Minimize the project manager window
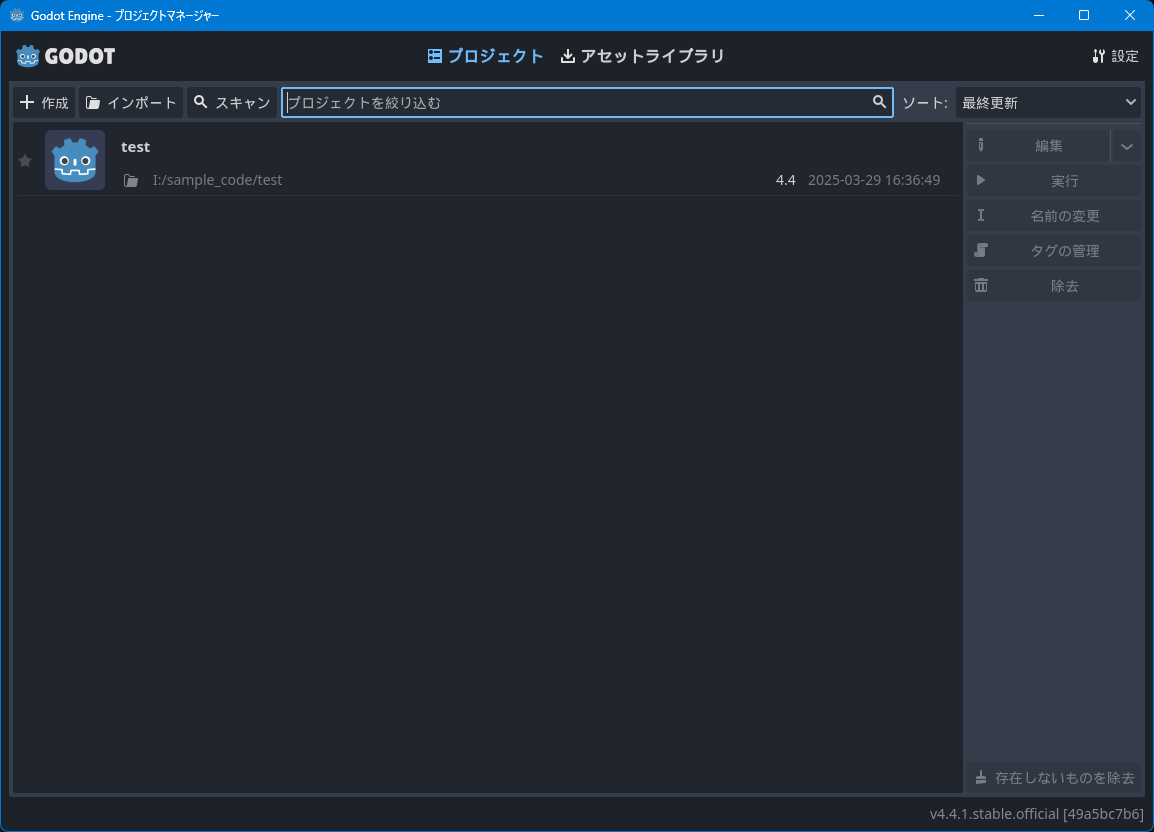Image resolution: width=1154 pixels, height=832 pixels. 1039,15
